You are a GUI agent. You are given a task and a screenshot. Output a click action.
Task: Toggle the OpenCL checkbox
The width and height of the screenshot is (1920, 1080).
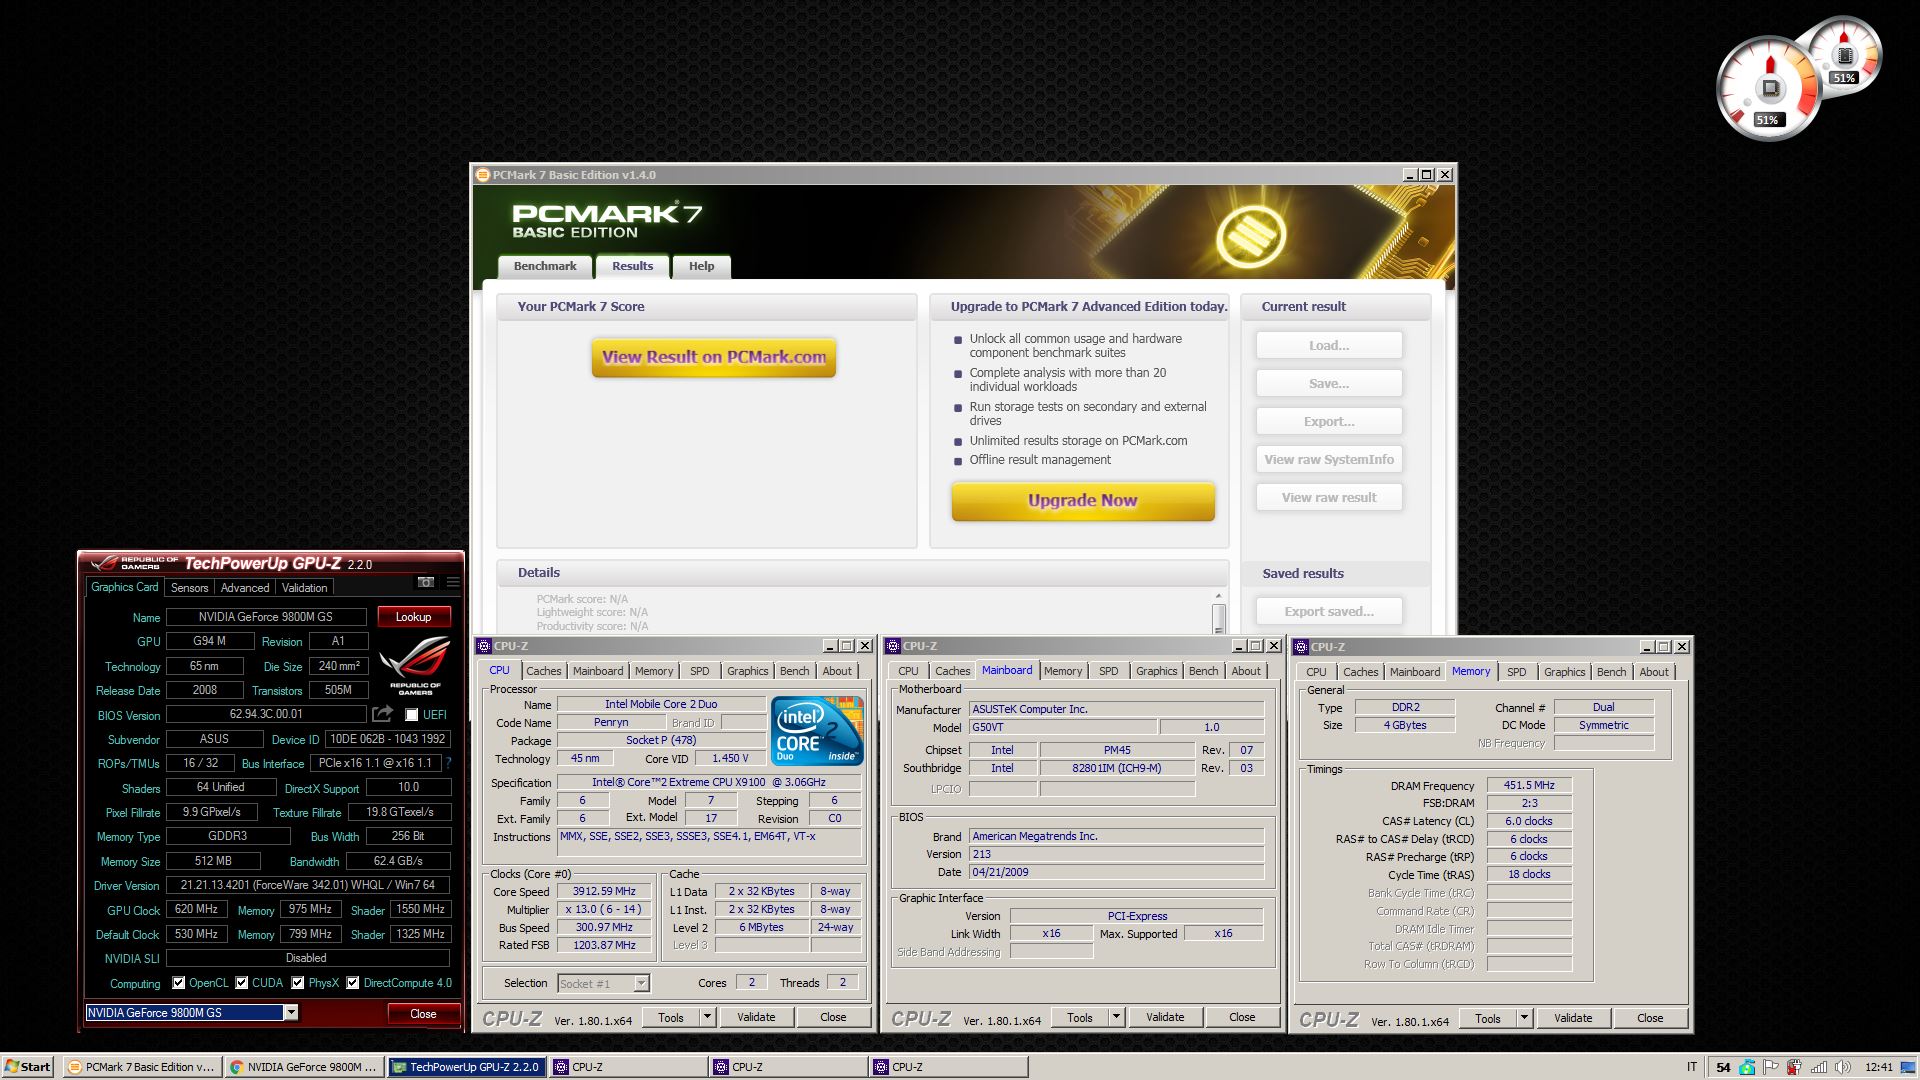(178, 983)
